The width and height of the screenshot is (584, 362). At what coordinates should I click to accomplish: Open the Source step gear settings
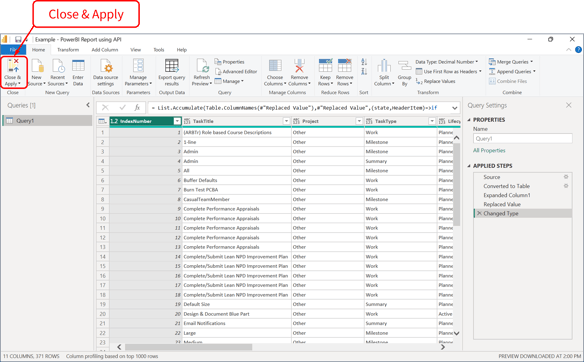click(566, 177)
